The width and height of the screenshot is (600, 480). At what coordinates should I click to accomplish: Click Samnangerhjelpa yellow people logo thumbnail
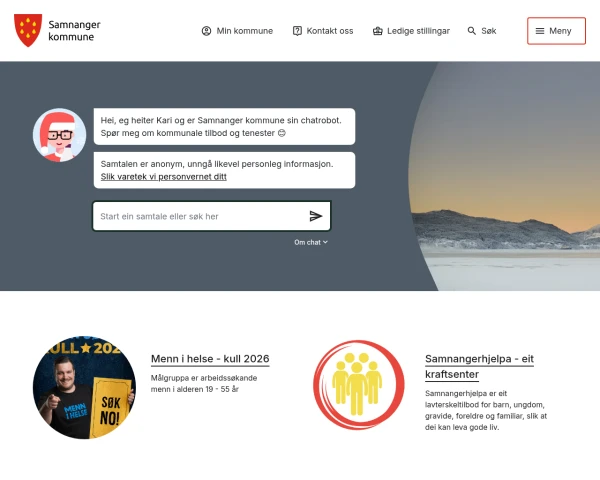[359, 385]
